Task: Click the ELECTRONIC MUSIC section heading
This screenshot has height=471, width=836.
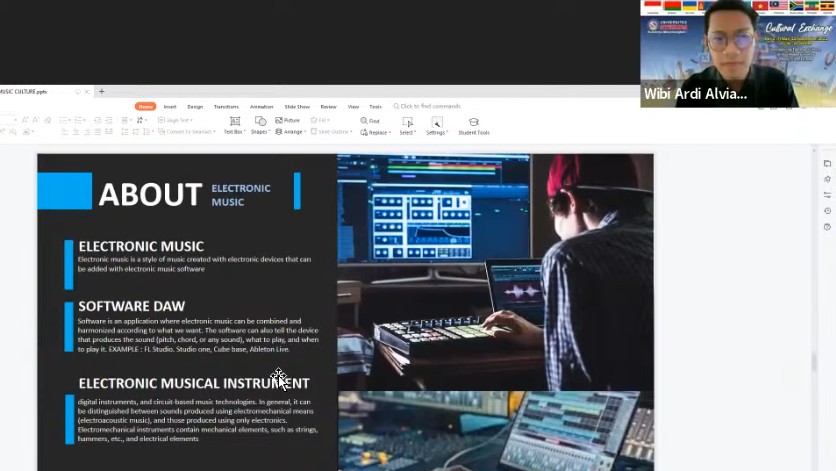Action: click(x=141, y=246)
